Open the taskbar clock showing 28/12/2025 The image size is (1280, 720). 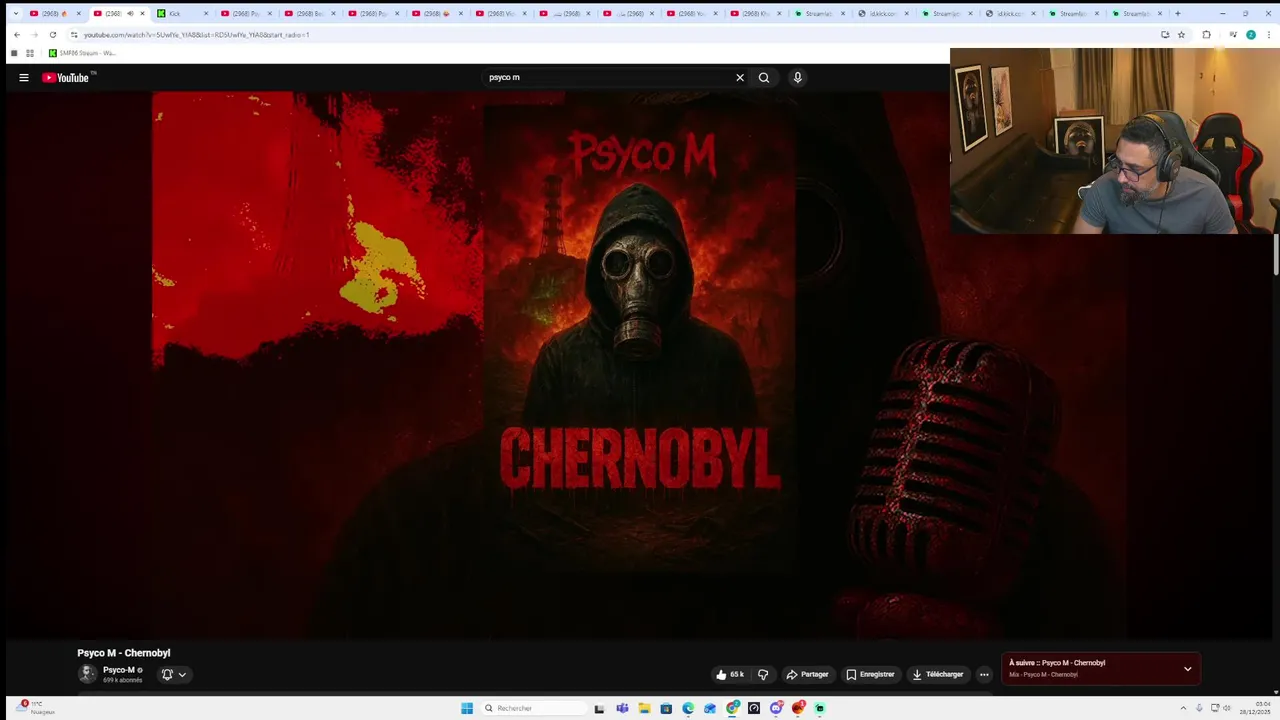pyautogui.click(x=1255, y=708)
